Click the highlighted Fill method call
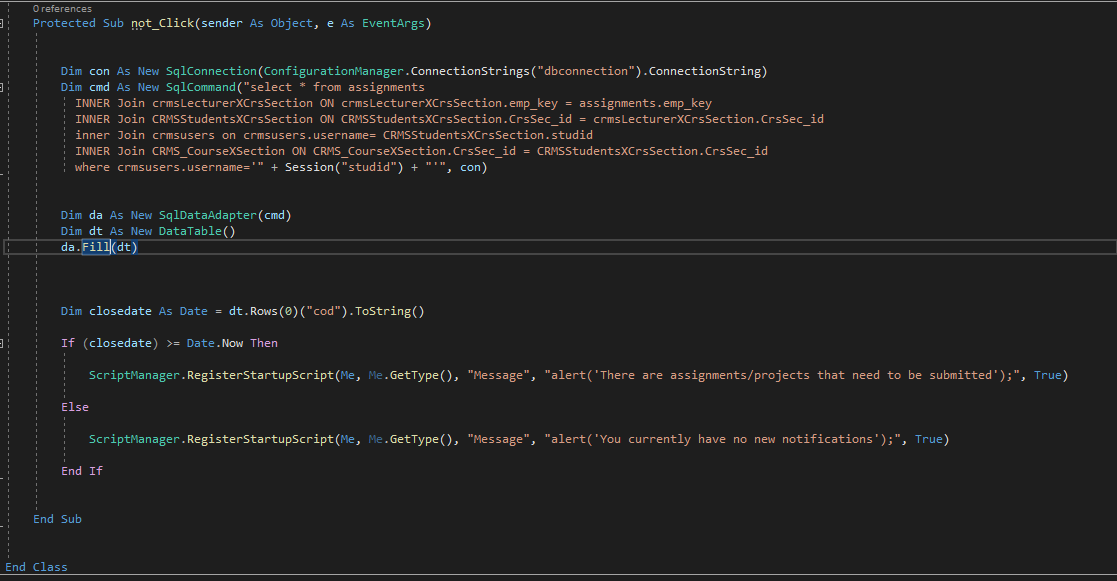1117x581 pixels. point(96,247)
